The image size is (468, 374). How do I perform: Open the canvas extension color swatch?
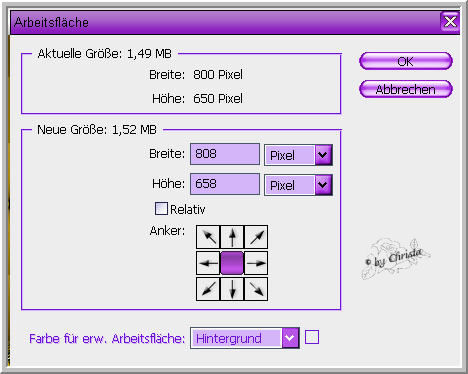coord(312,337)
